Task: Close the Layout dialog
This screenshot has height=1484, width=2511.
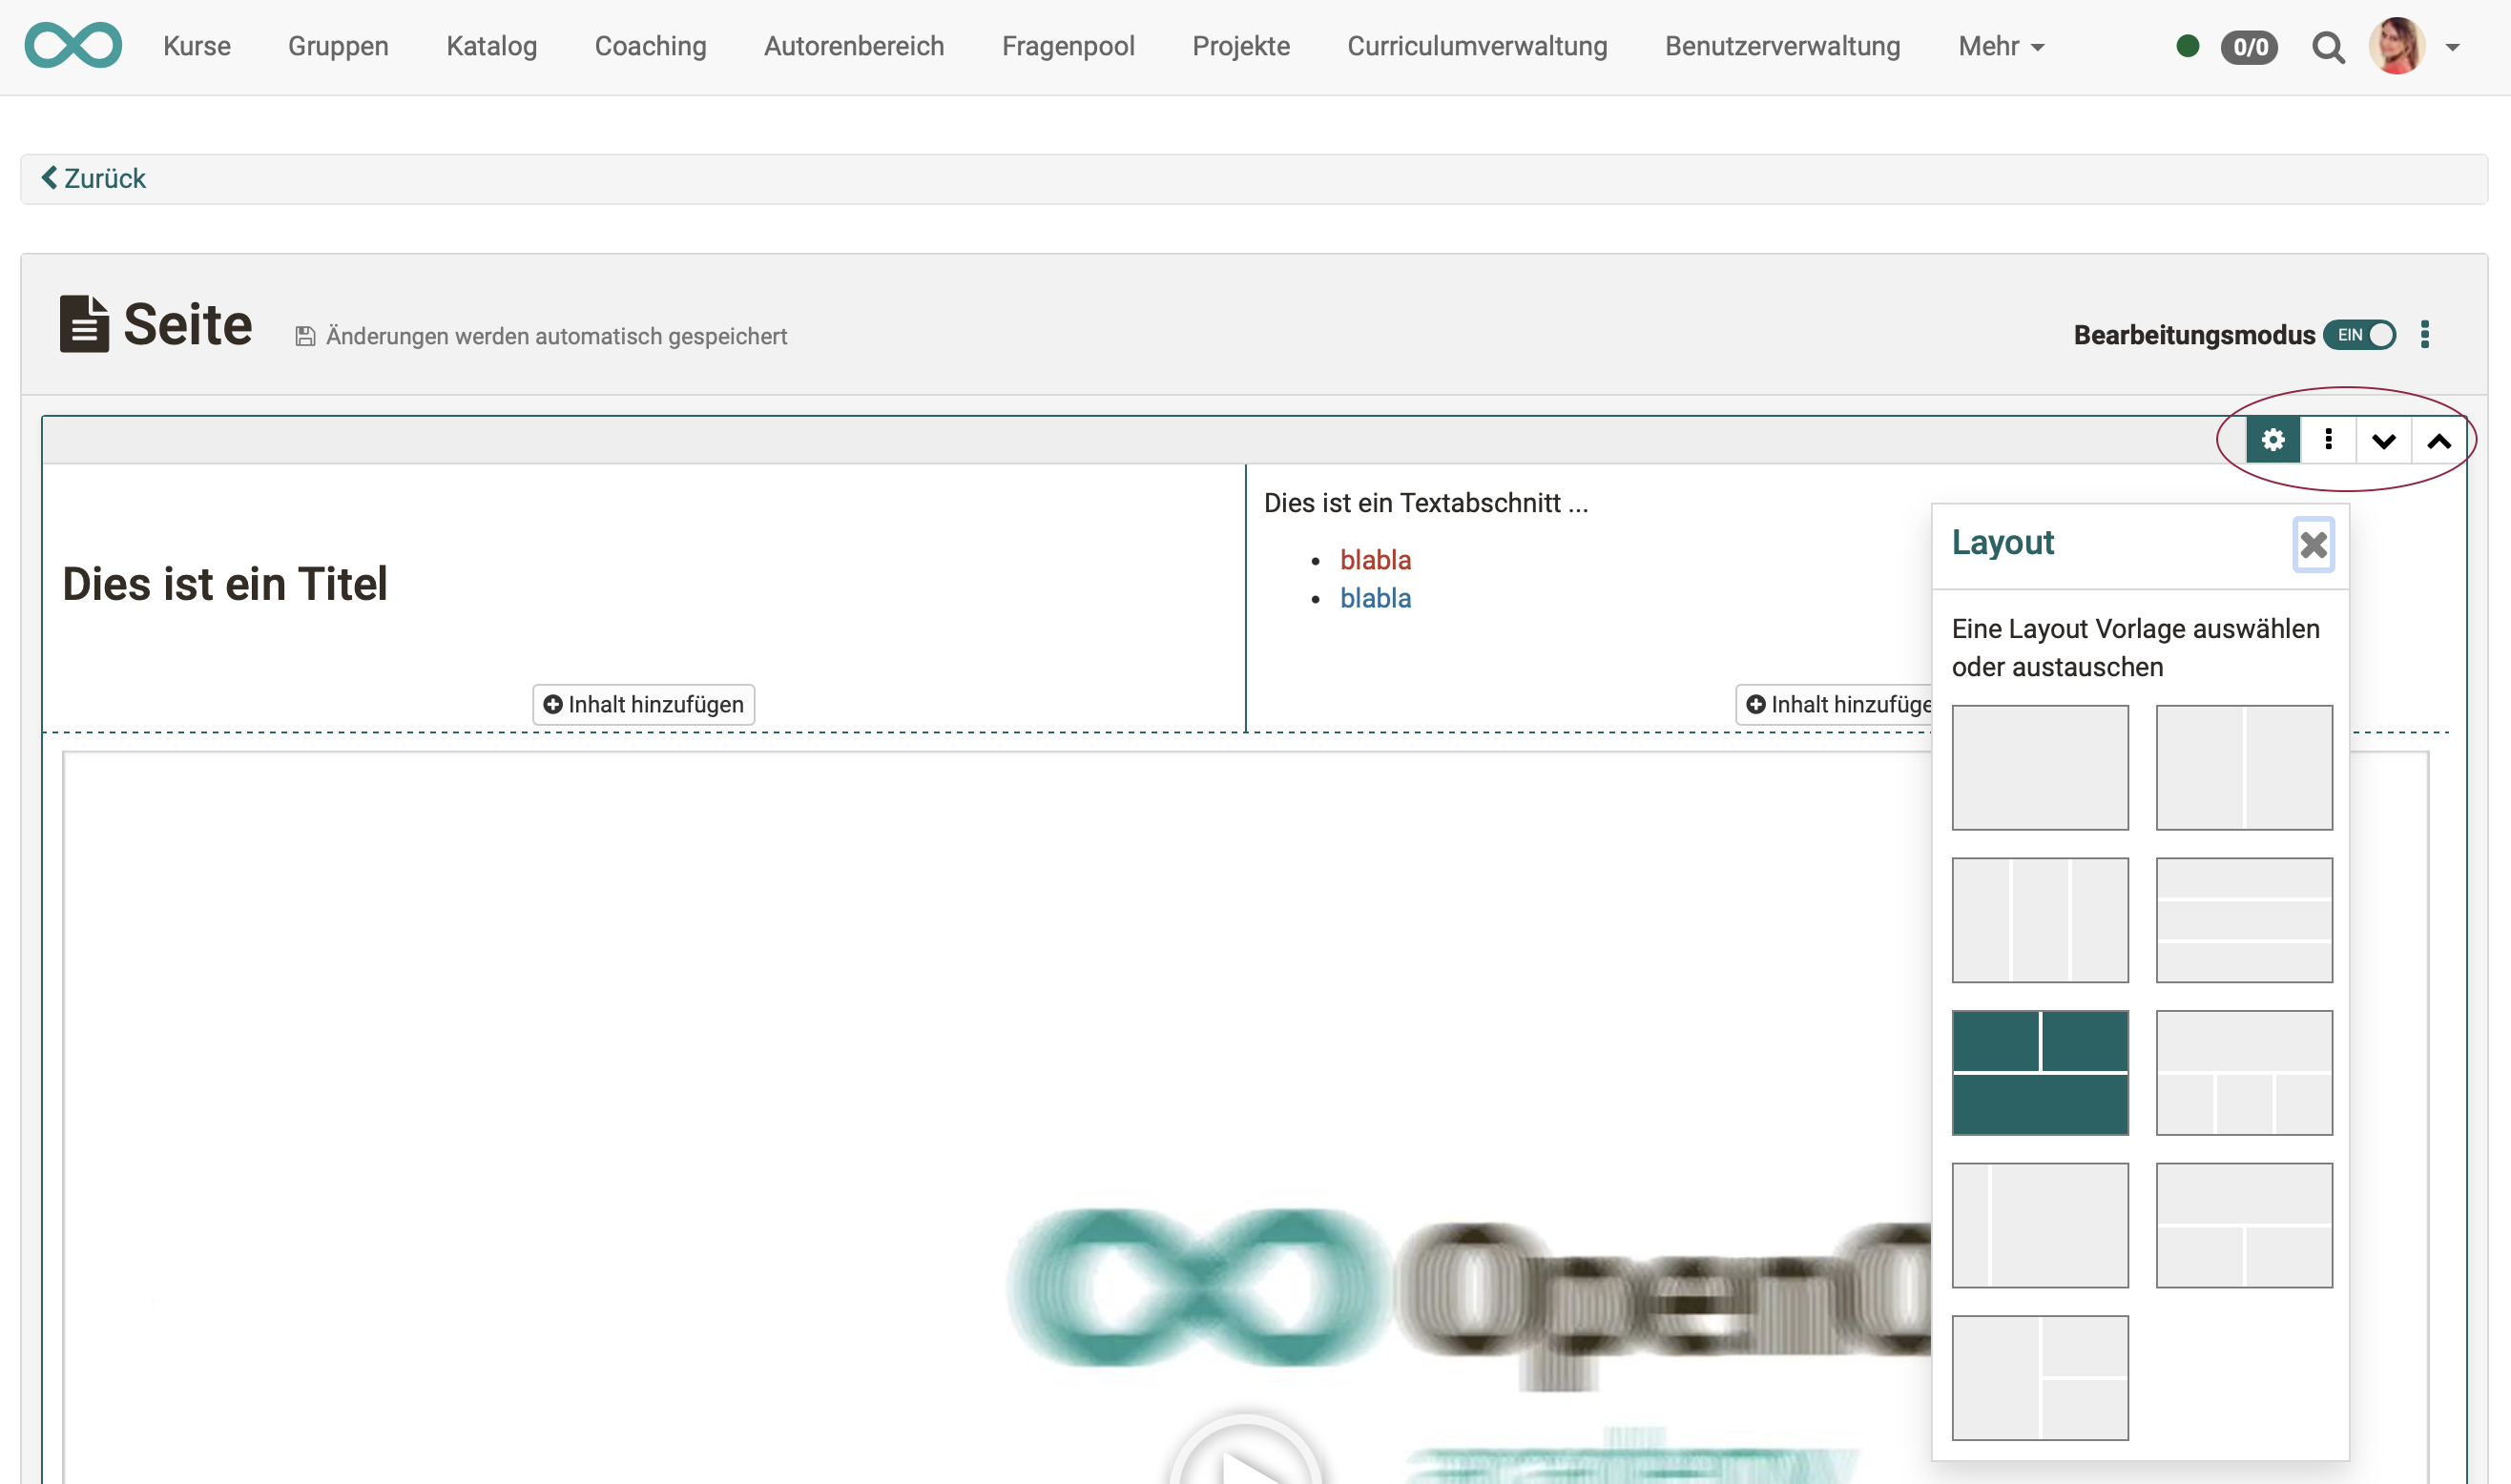Action: pos(2313,545)
